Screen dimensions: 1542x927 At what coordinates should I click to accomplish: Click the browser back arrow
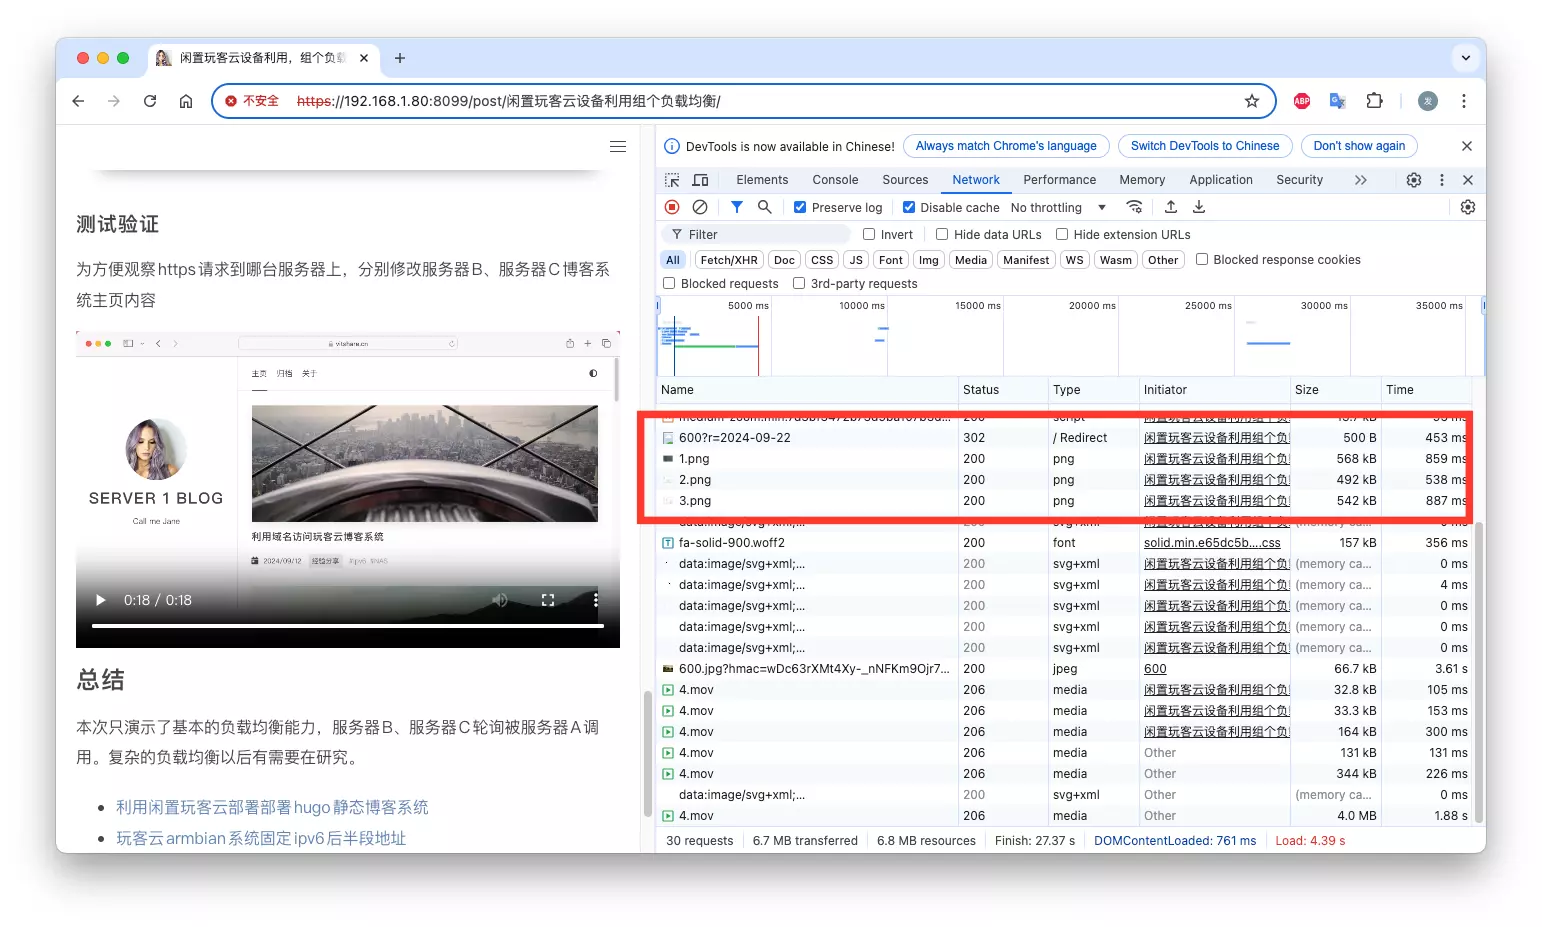78,101
